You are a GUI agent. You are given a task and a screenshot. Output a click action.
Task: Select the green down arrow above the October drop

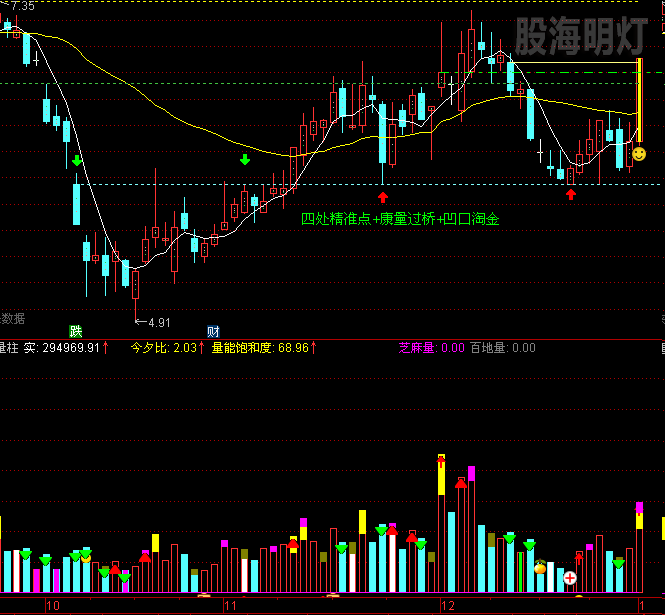[x=77, y=160]
